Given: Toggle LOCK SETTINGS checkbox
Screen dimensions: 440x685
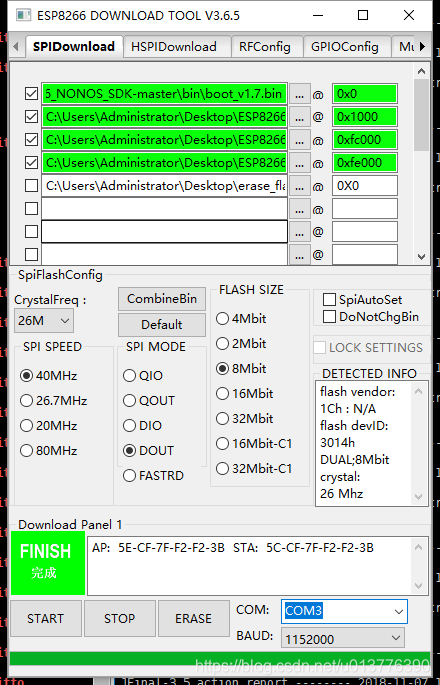Looking at the screenshot, I should click(319, 348).
